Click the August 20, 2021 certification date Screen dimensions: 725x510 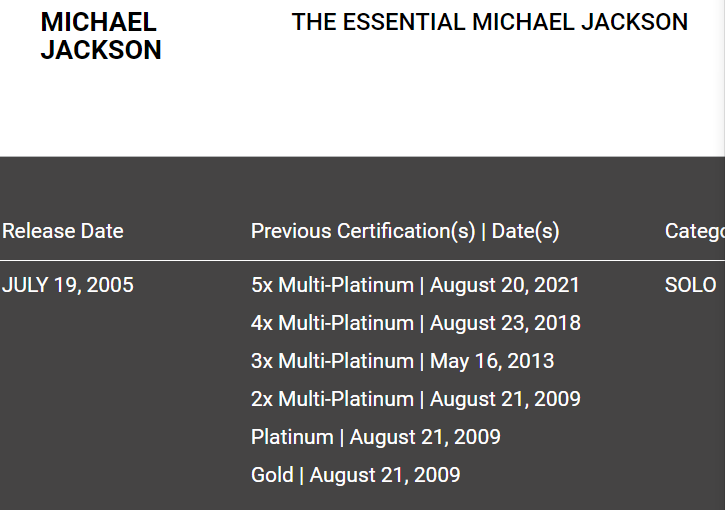[x=505, y=285]
